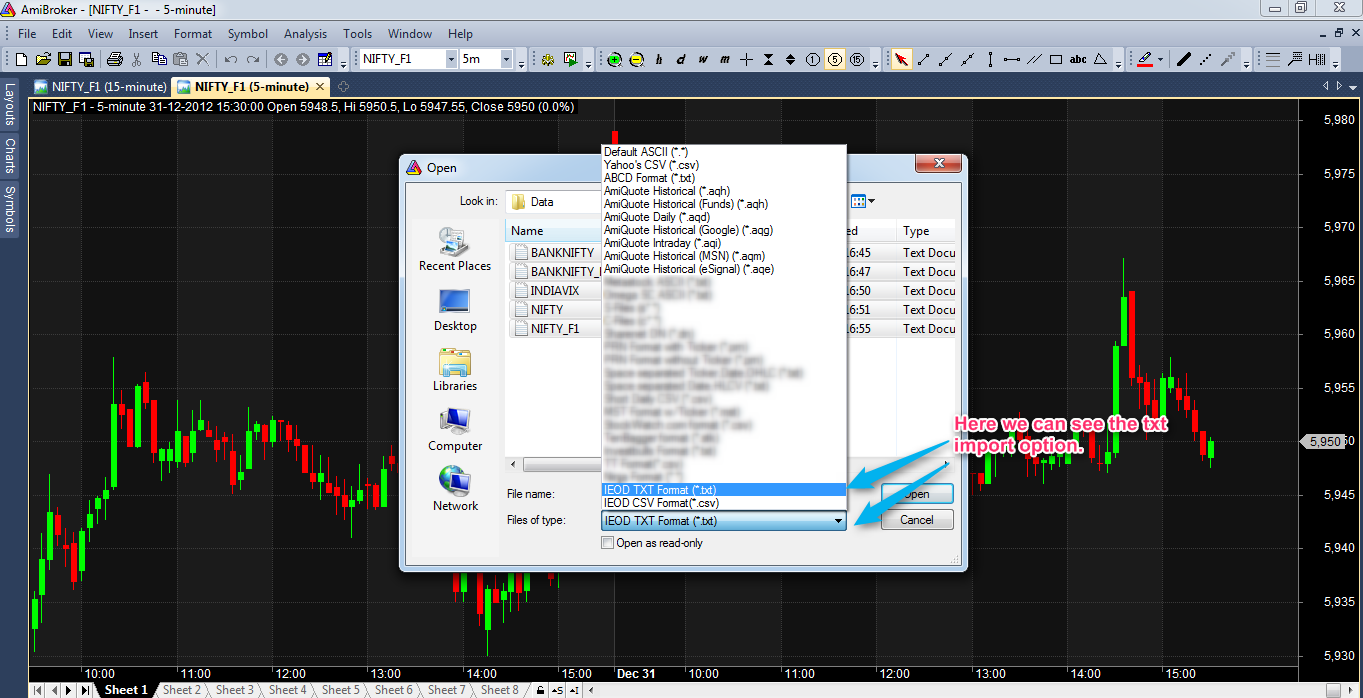The image size is (1363, 698).
Task: Click the Computer shortcut in Open dialog
Action: click(x=455, y=430)
